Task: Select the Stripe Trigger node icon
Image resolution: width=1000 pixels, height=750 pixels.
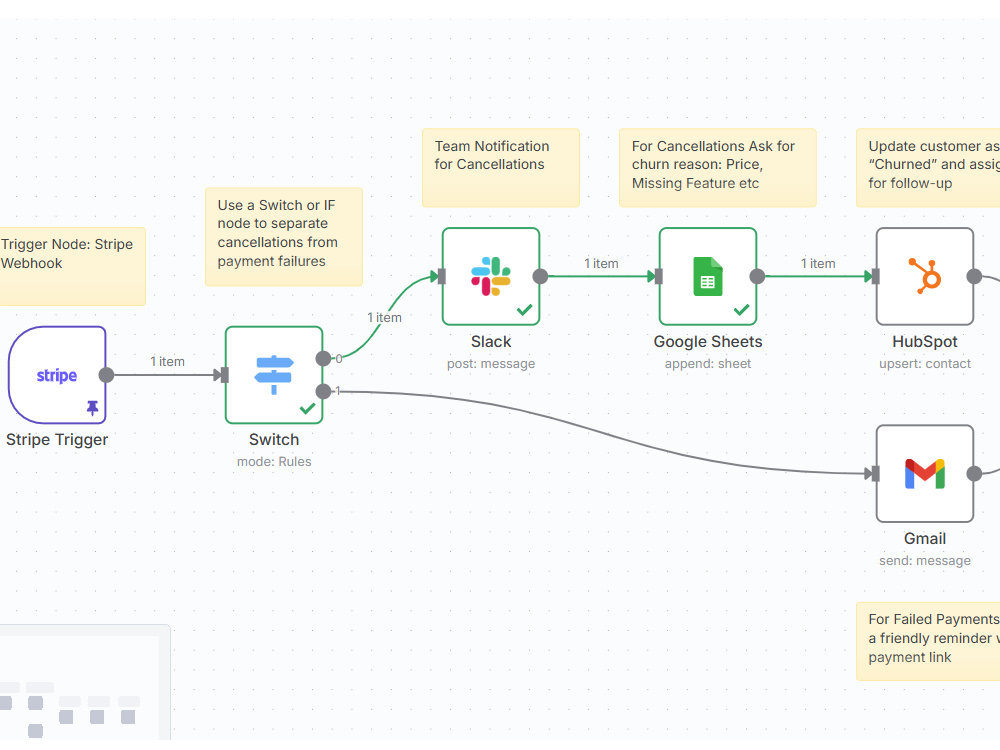Action: [x=57, y=375]
